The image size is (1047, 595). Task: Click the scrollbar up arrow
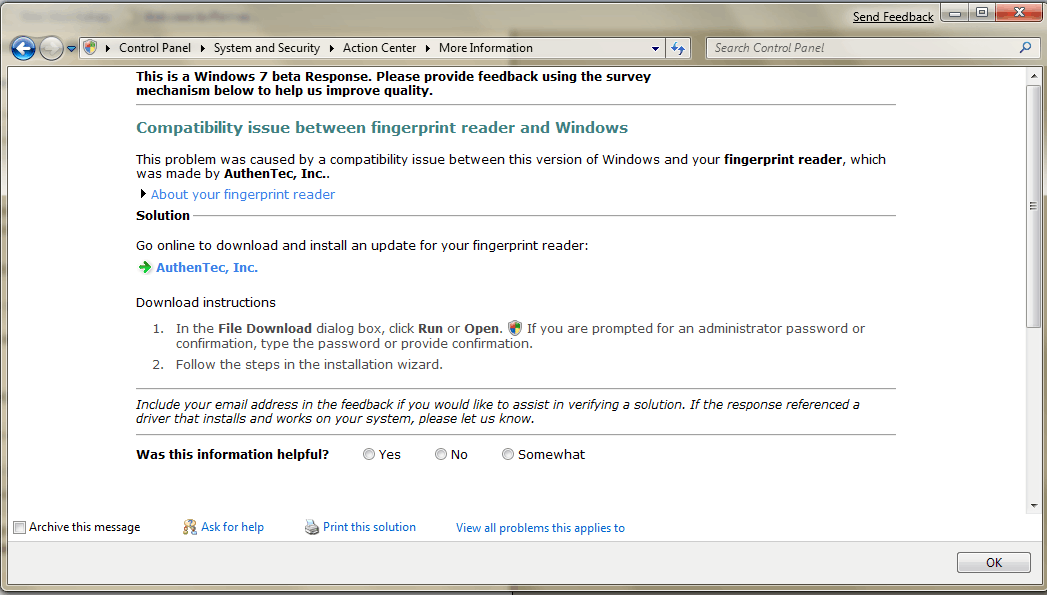(1034, 76)
